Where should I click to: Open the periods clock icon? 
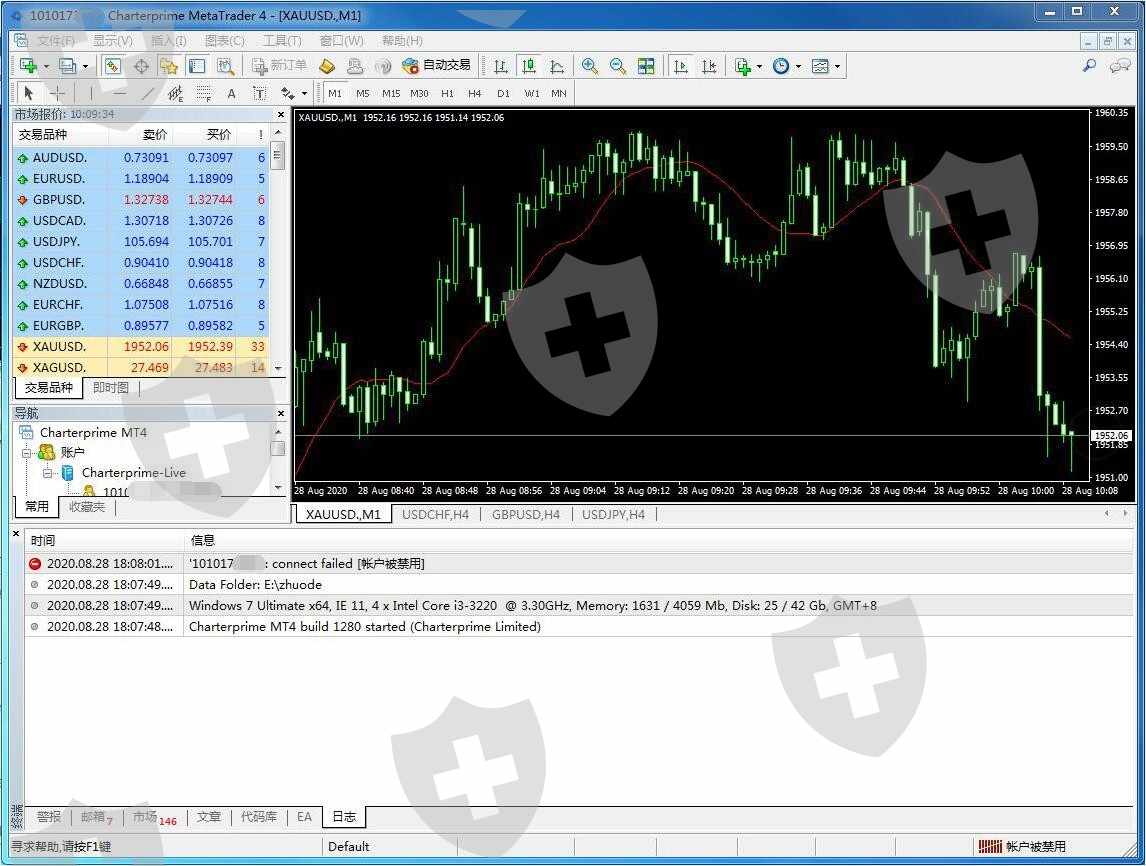click(781, 66)
